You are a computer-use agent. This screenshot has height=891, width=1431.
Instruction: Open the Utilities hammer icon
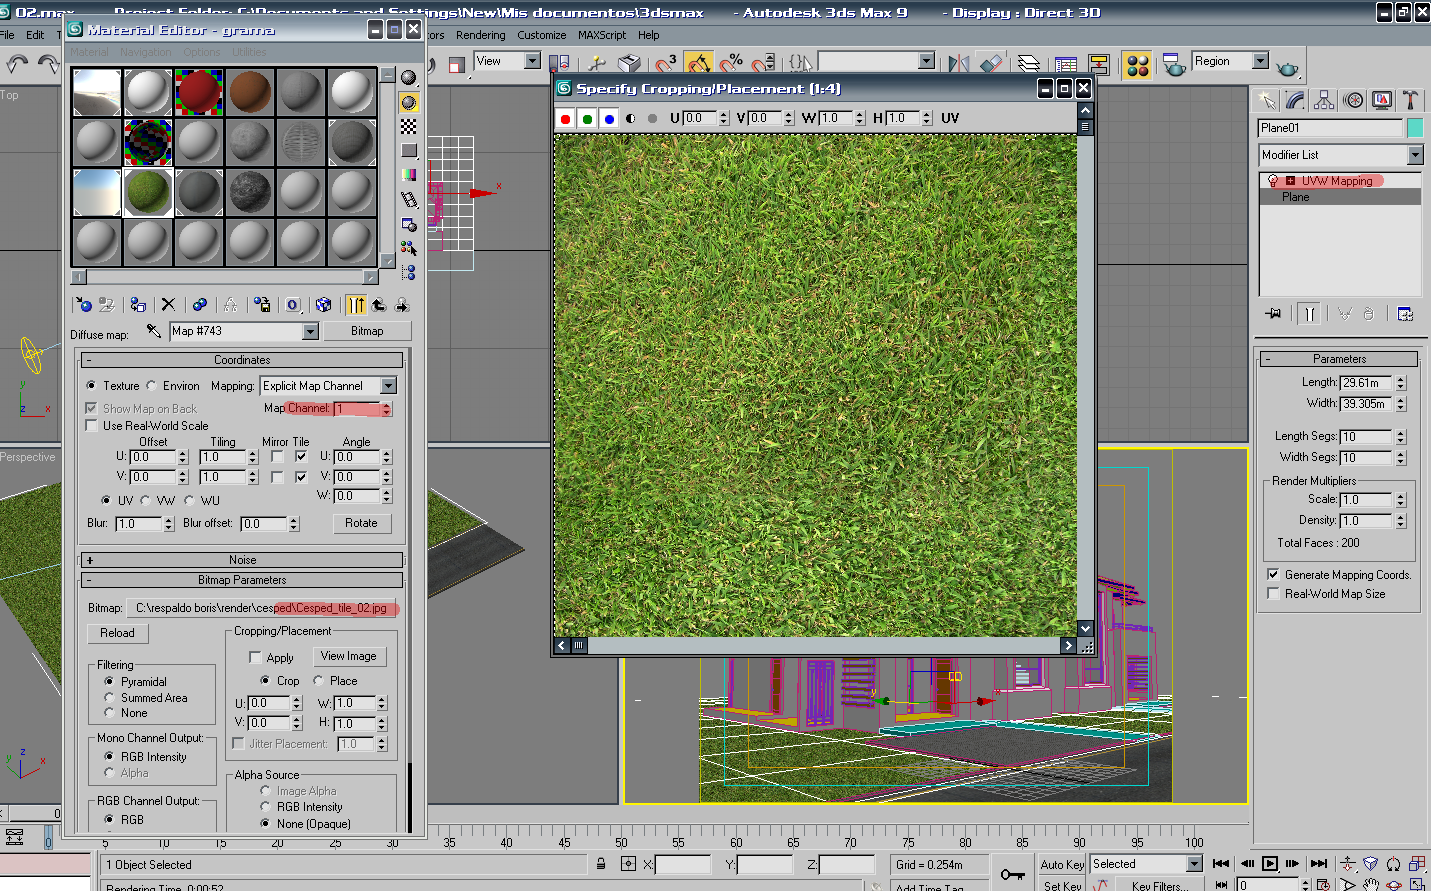coord(1410,100)
